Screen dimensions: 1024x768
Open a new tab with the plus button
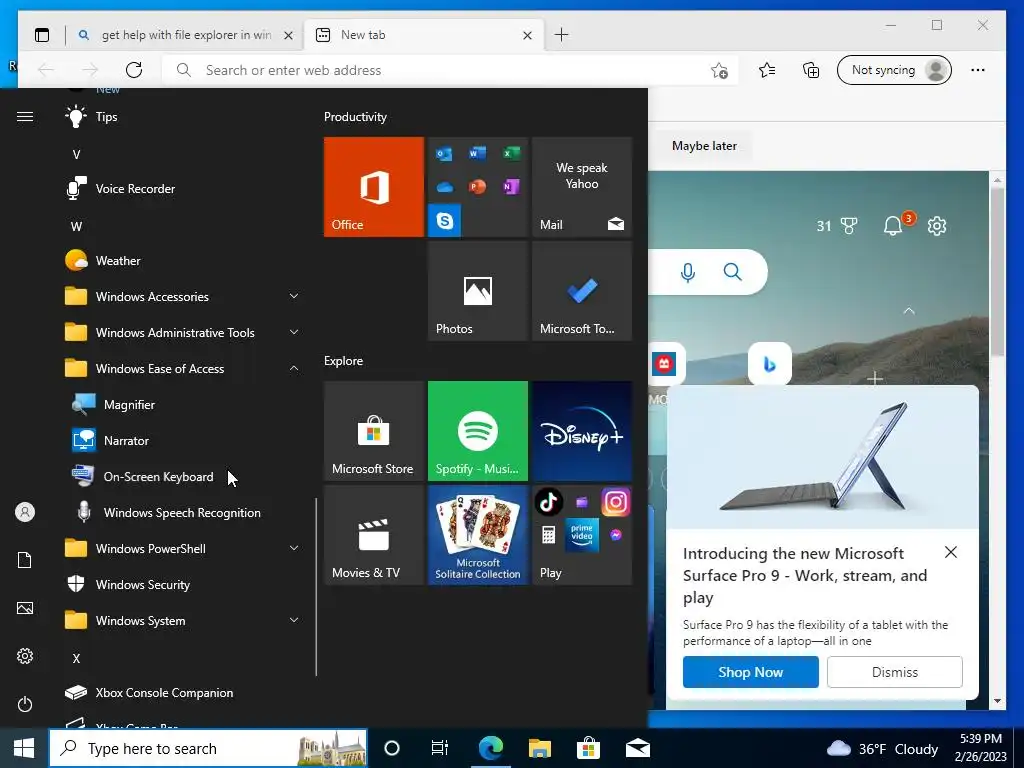[x=562, y=35]
